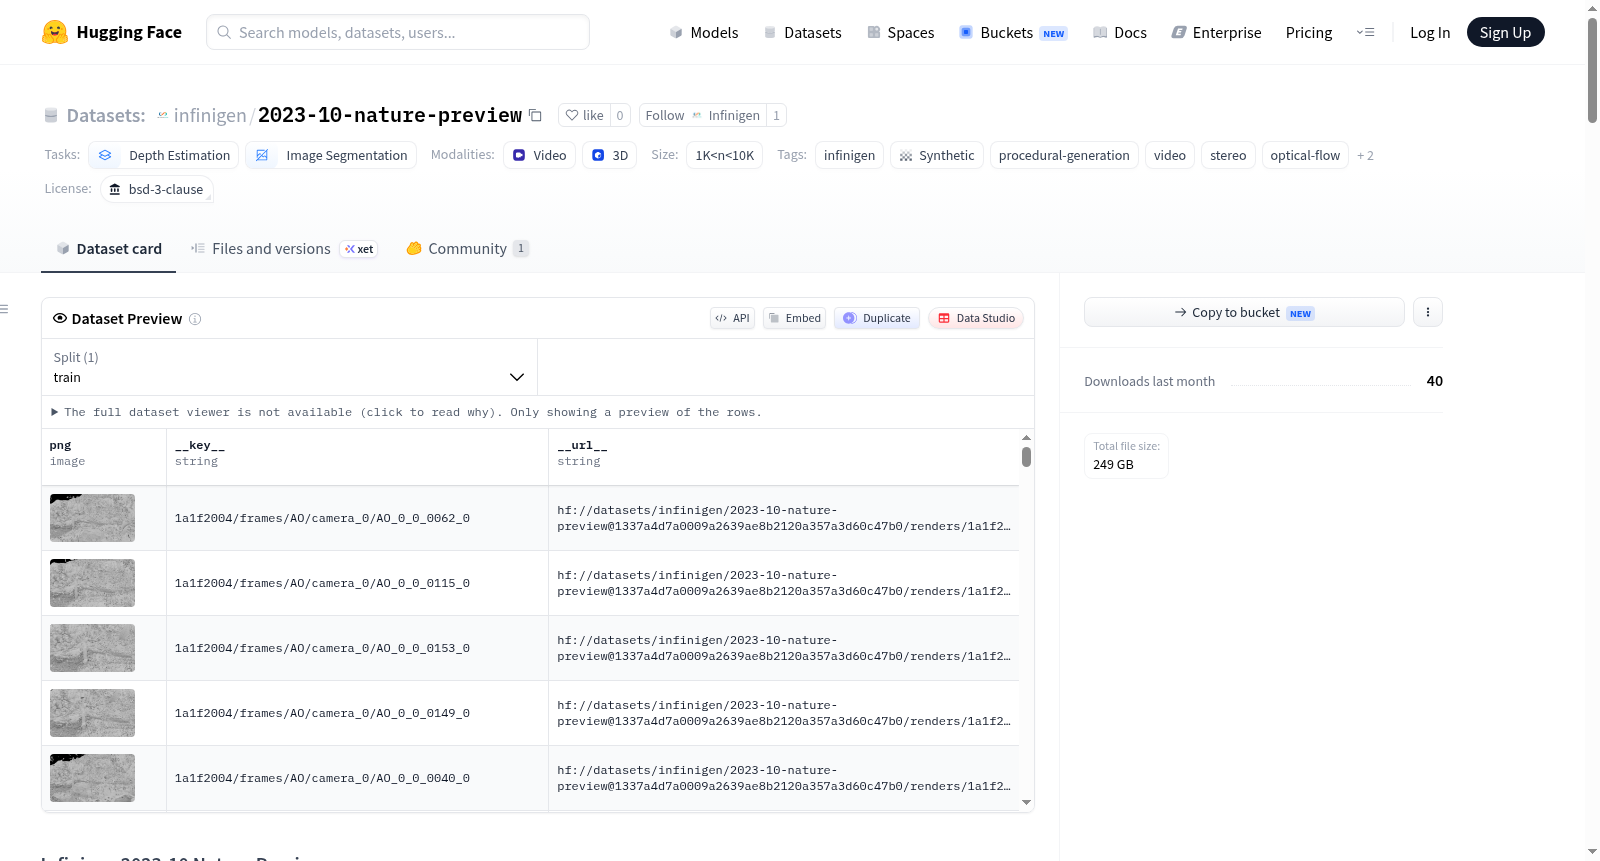The width and height of the screenshot is (1600, 861).
Task: Select the Image Segmentation task tag
Action: tap(331, 155)
